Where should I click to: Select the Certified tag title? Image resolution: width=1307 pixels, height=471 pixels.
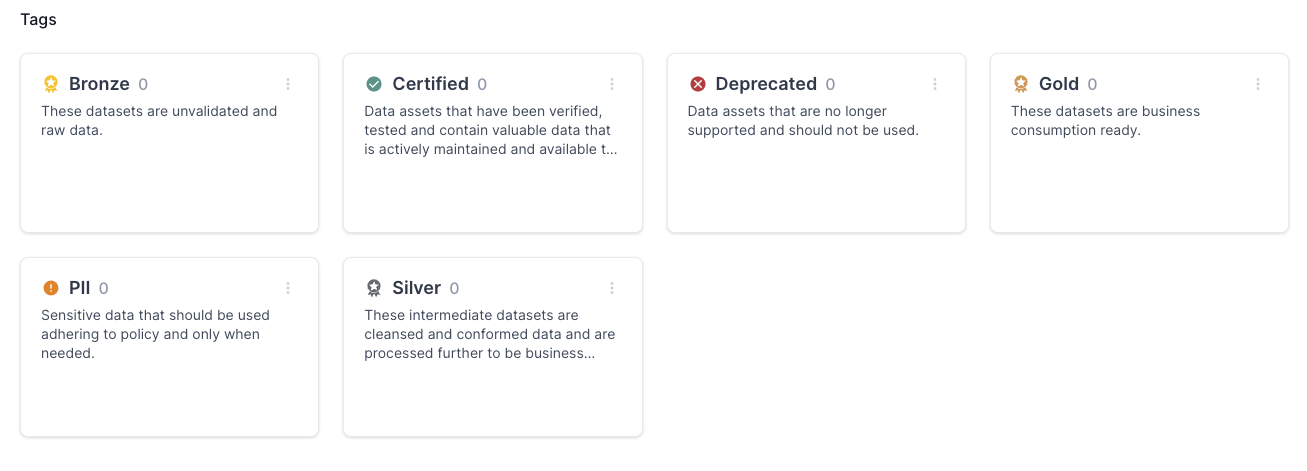point(430,84)
